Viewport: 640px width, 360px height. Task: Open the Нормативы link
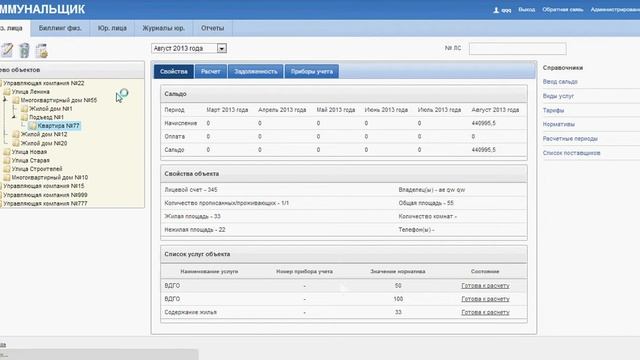[x=558, y=124]
